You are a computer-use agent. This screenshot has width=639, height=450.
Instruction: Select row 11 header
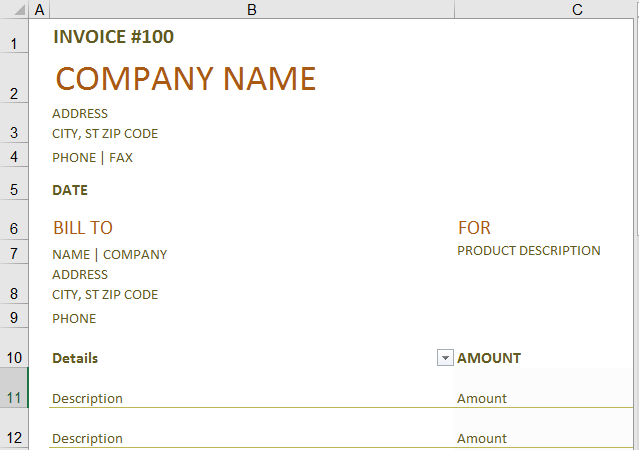(x=14, y=397)
